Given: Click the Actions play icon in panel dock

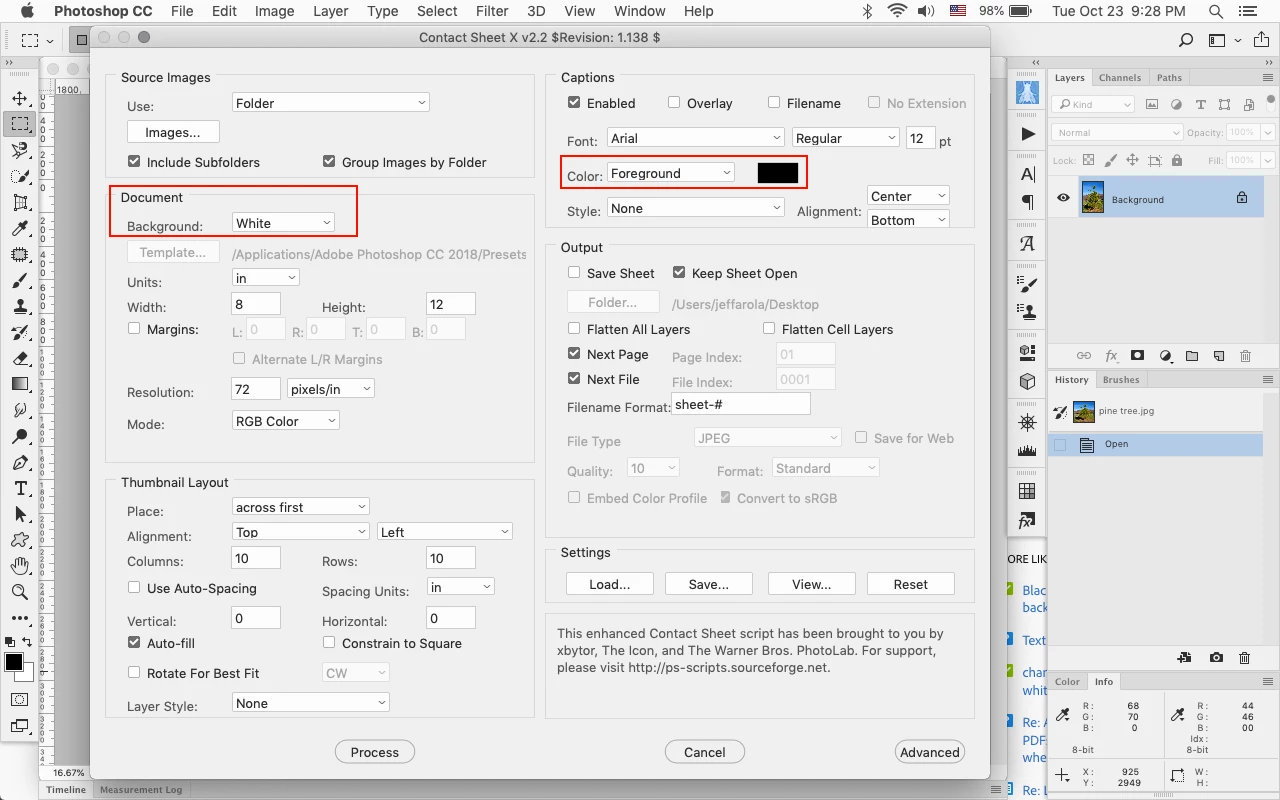Looking at the screenshot, I should (1027, 133).
